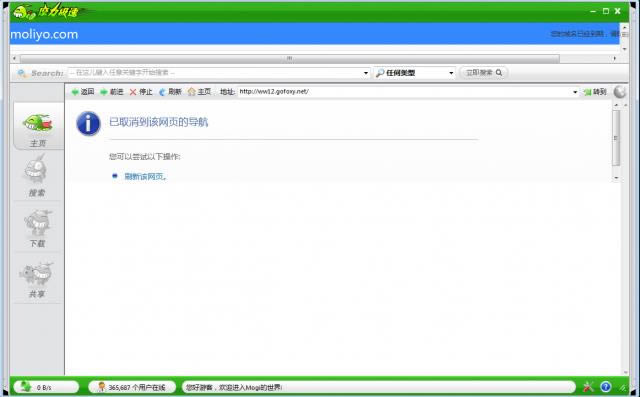The image size is (640, 397).
Task: Click the 刷新该网页 refresh page link
Action: coord(145,177)
